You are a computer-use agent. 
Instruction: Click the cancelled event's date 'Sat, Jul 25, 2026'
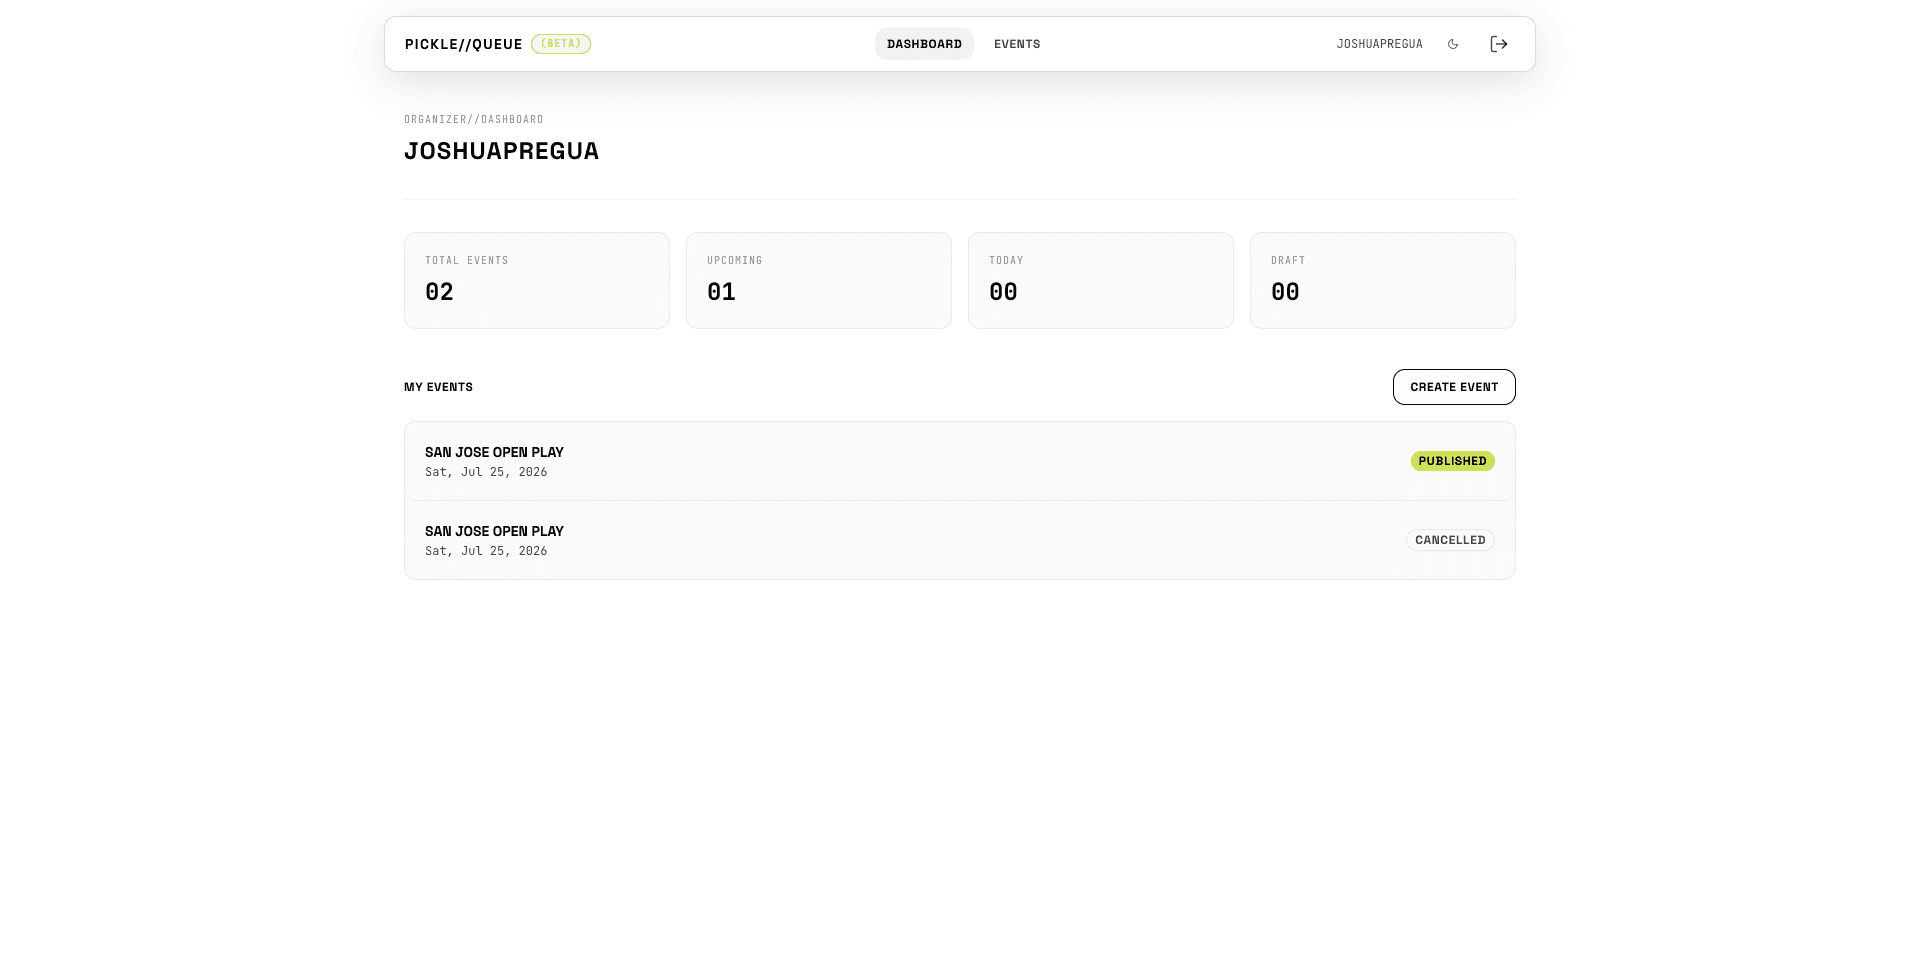coord(486,551)
